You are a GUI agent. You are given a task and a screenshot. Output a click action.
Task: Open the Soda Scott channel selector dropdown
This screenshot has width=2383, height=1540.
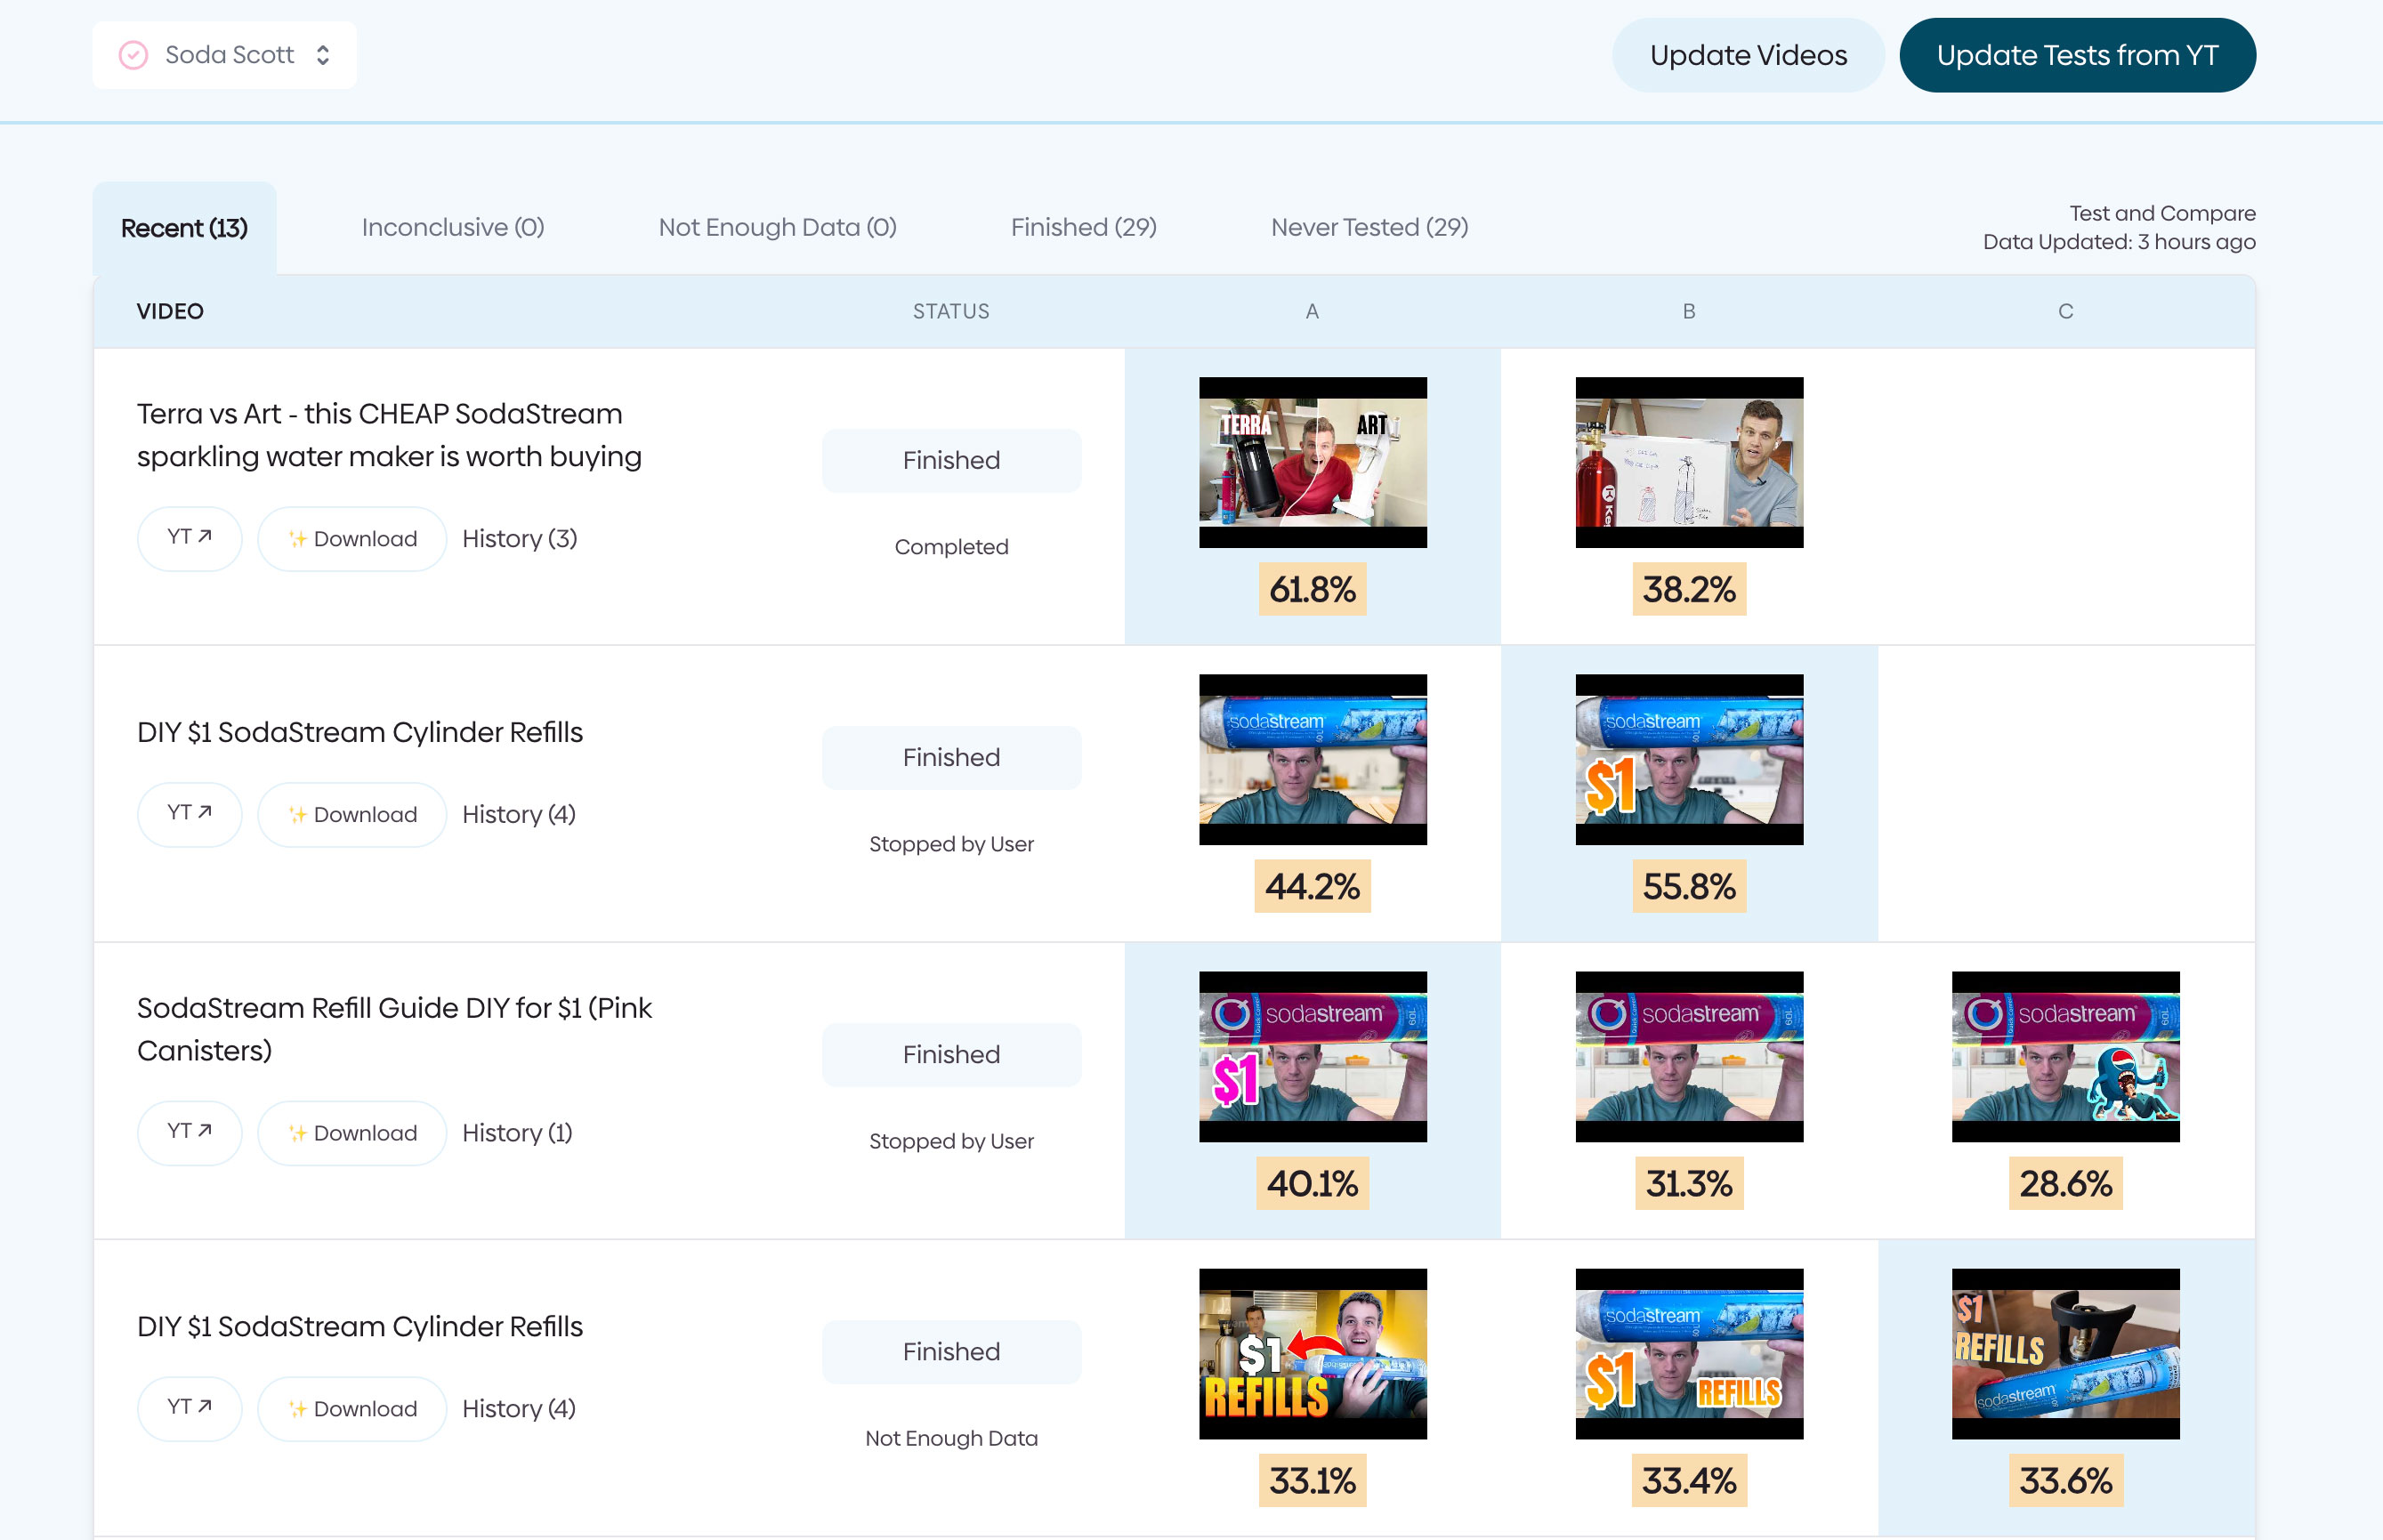pos(322,55)
